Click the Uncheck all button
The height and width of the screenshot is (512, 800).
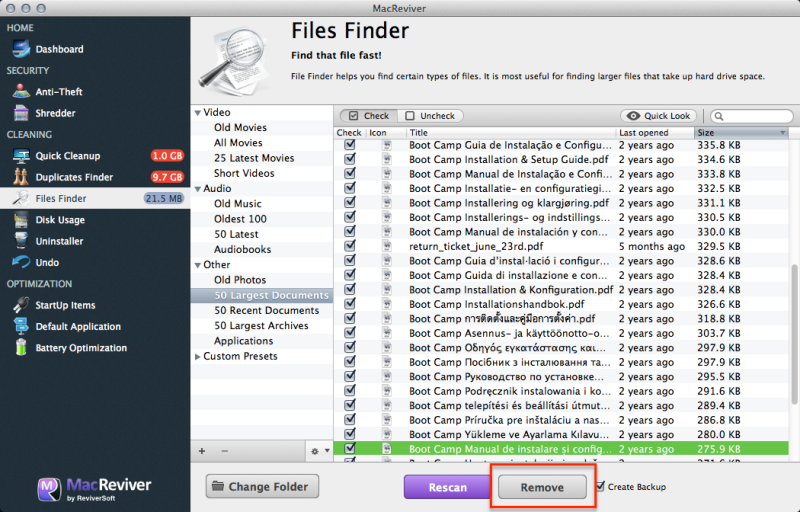(430, 116)
